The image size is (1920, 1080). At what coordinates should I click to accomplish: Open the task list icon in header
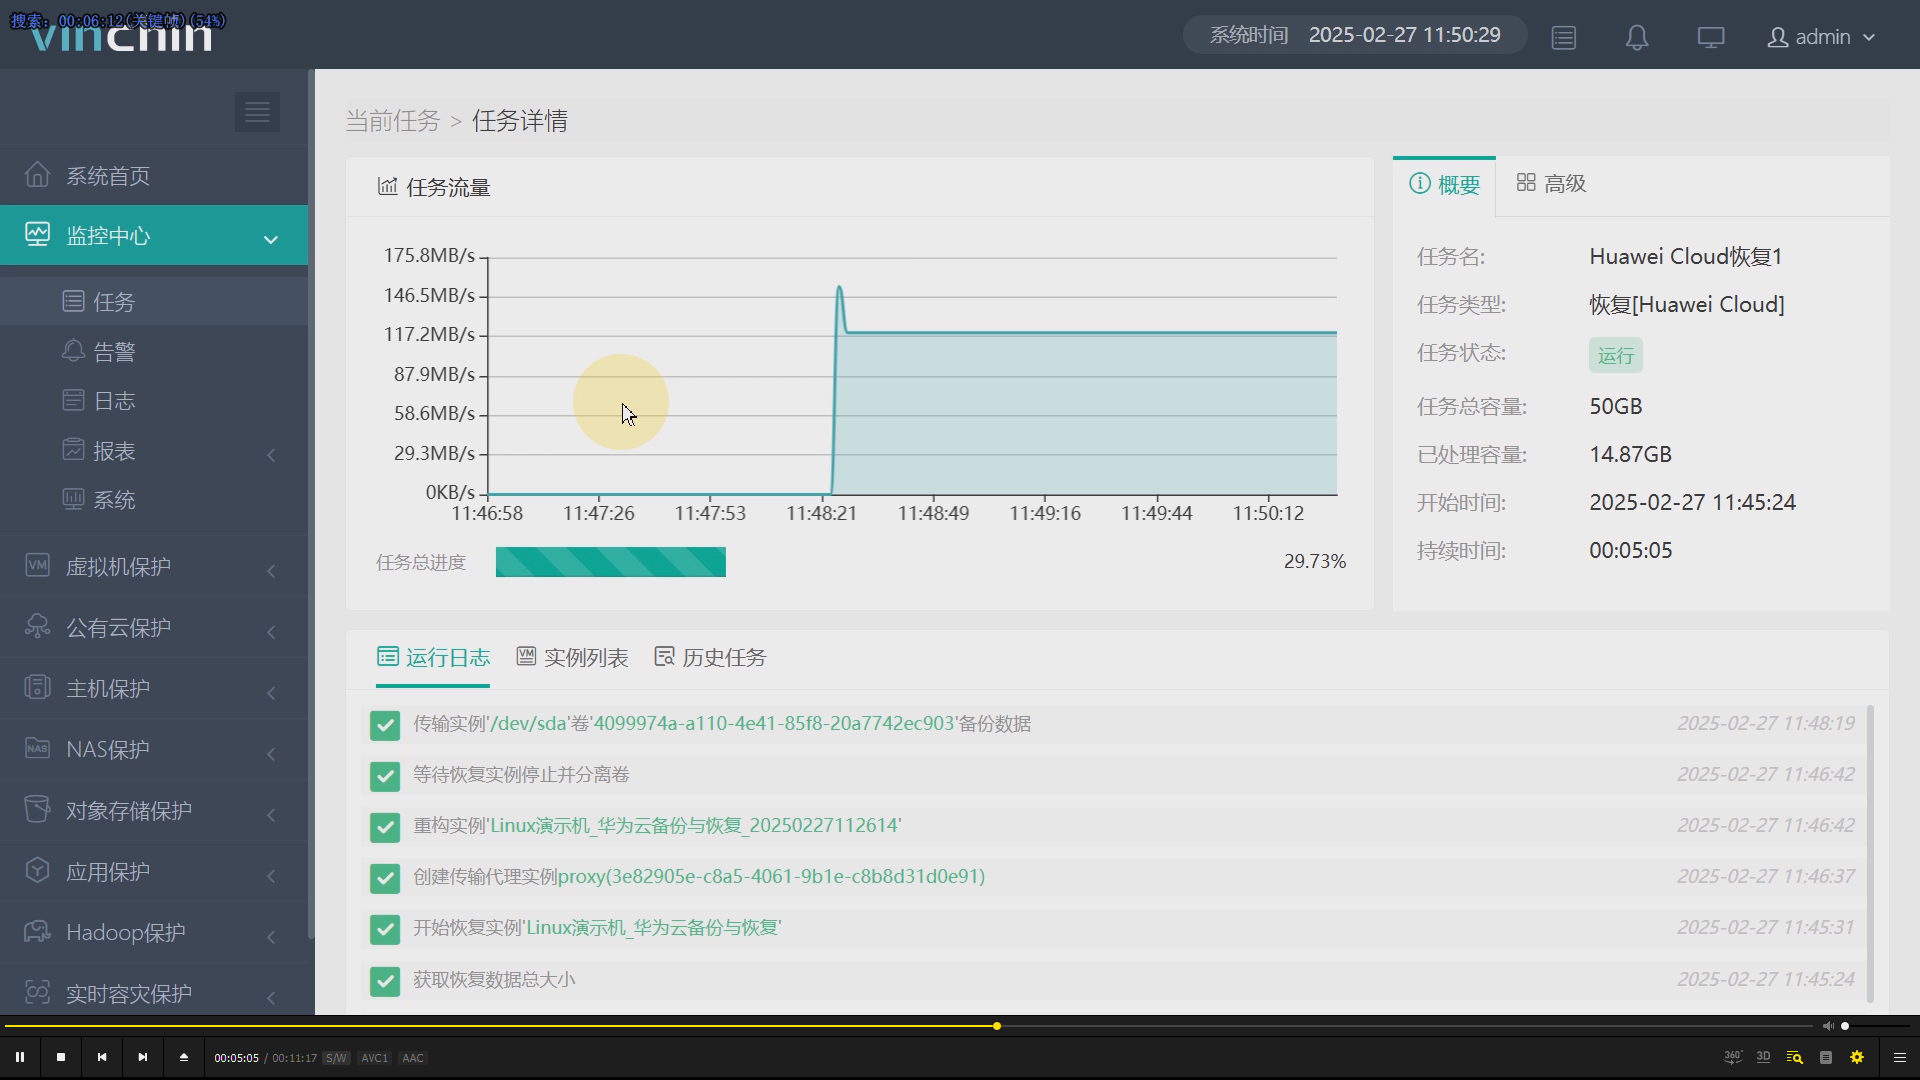tap(1564, 38)
